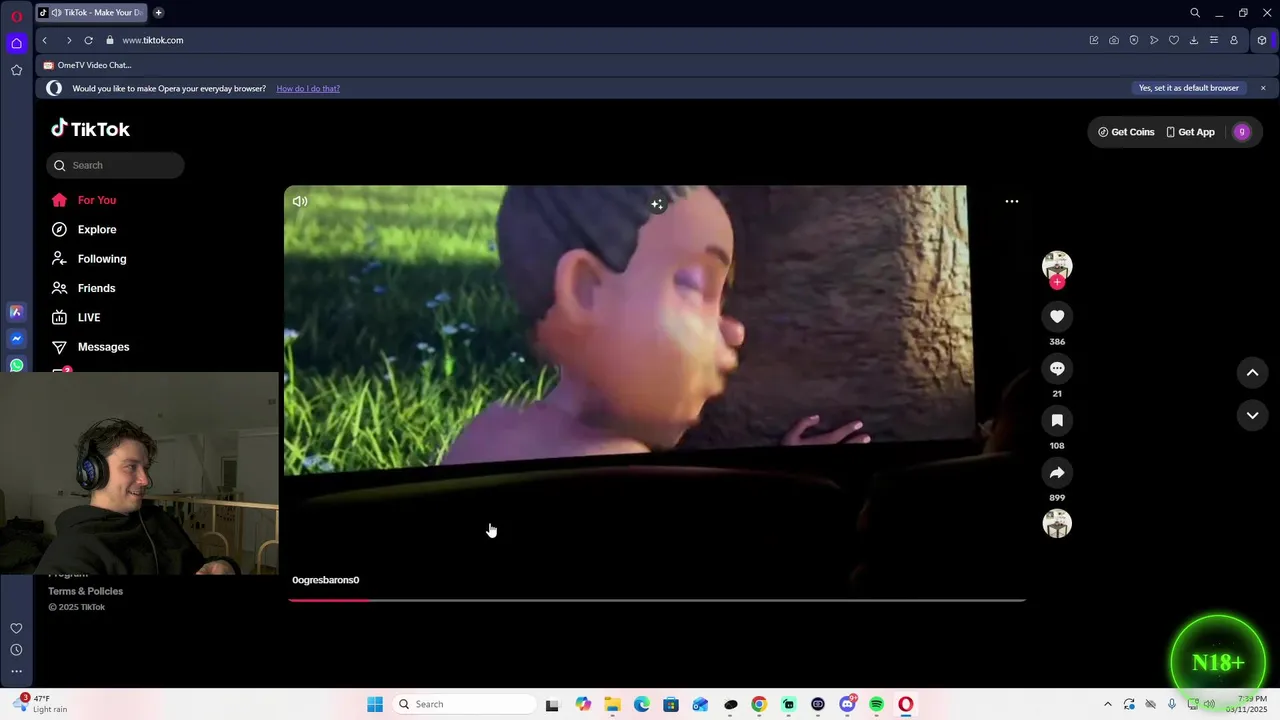Viewport: 1280px width, 720px height.
Task: Click in the TikTok search field
Action: coord(115,165)
